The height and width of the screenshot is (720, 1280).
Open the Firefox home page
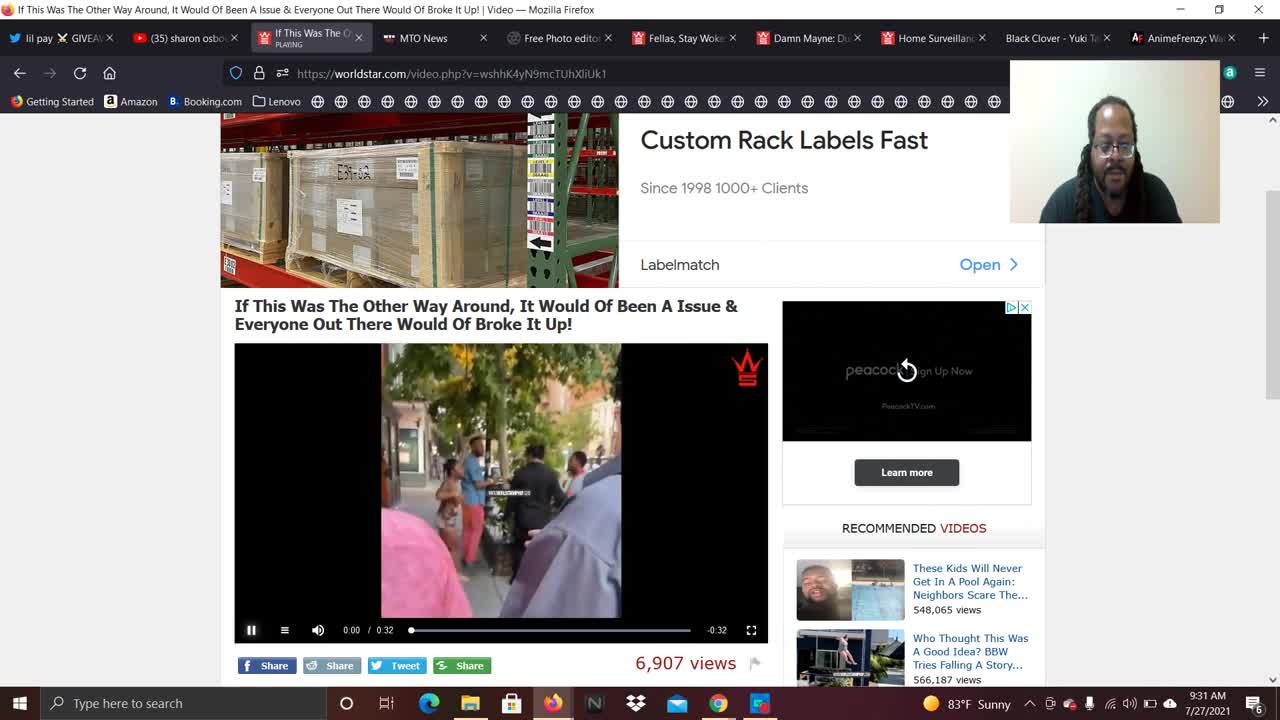click(110, 73)
